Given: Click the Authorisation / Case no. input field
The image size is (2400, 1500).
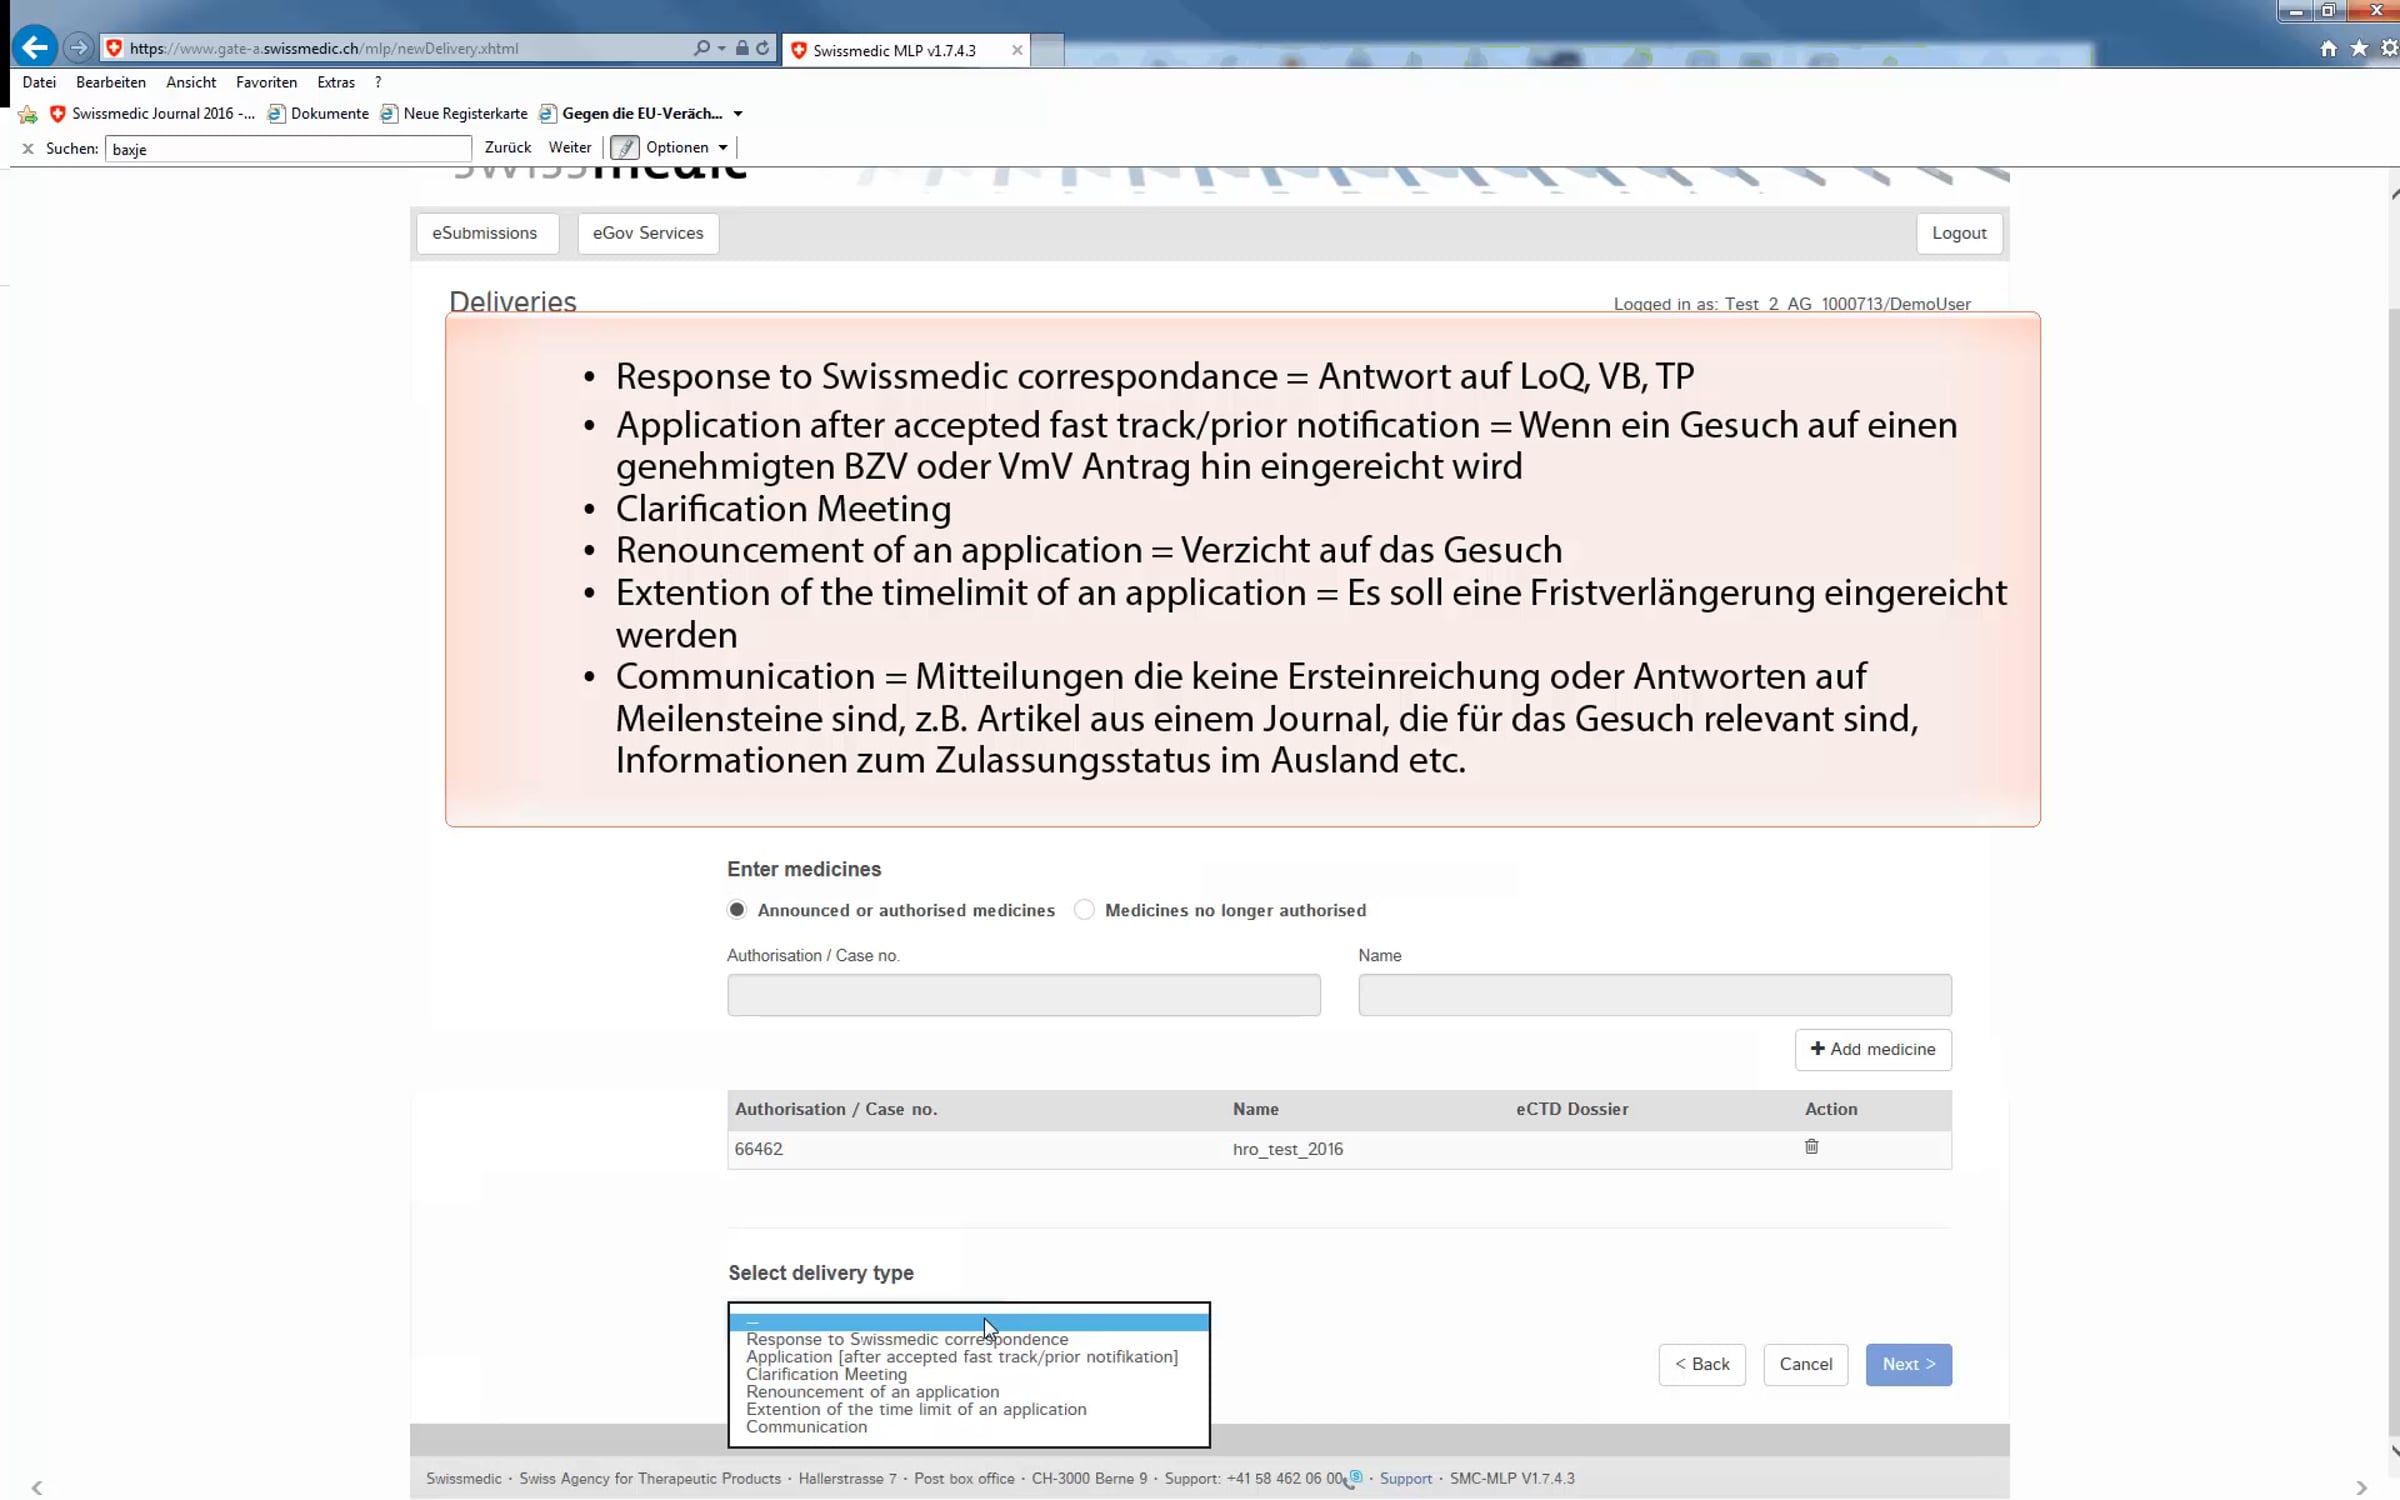Looking at the screenshot, I should point(1024,995).
